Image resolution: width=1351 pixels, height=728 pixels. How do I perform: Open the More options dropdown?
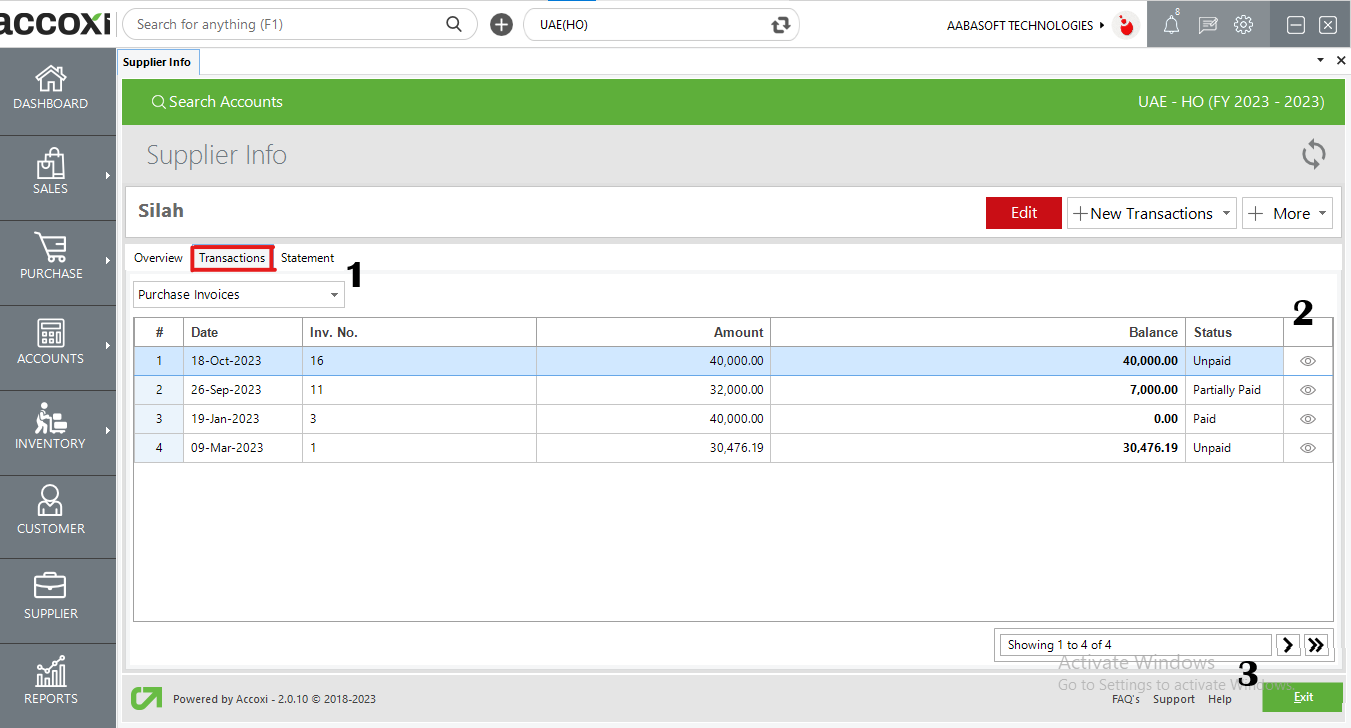pyautogui.click(x=1287, y=213)
